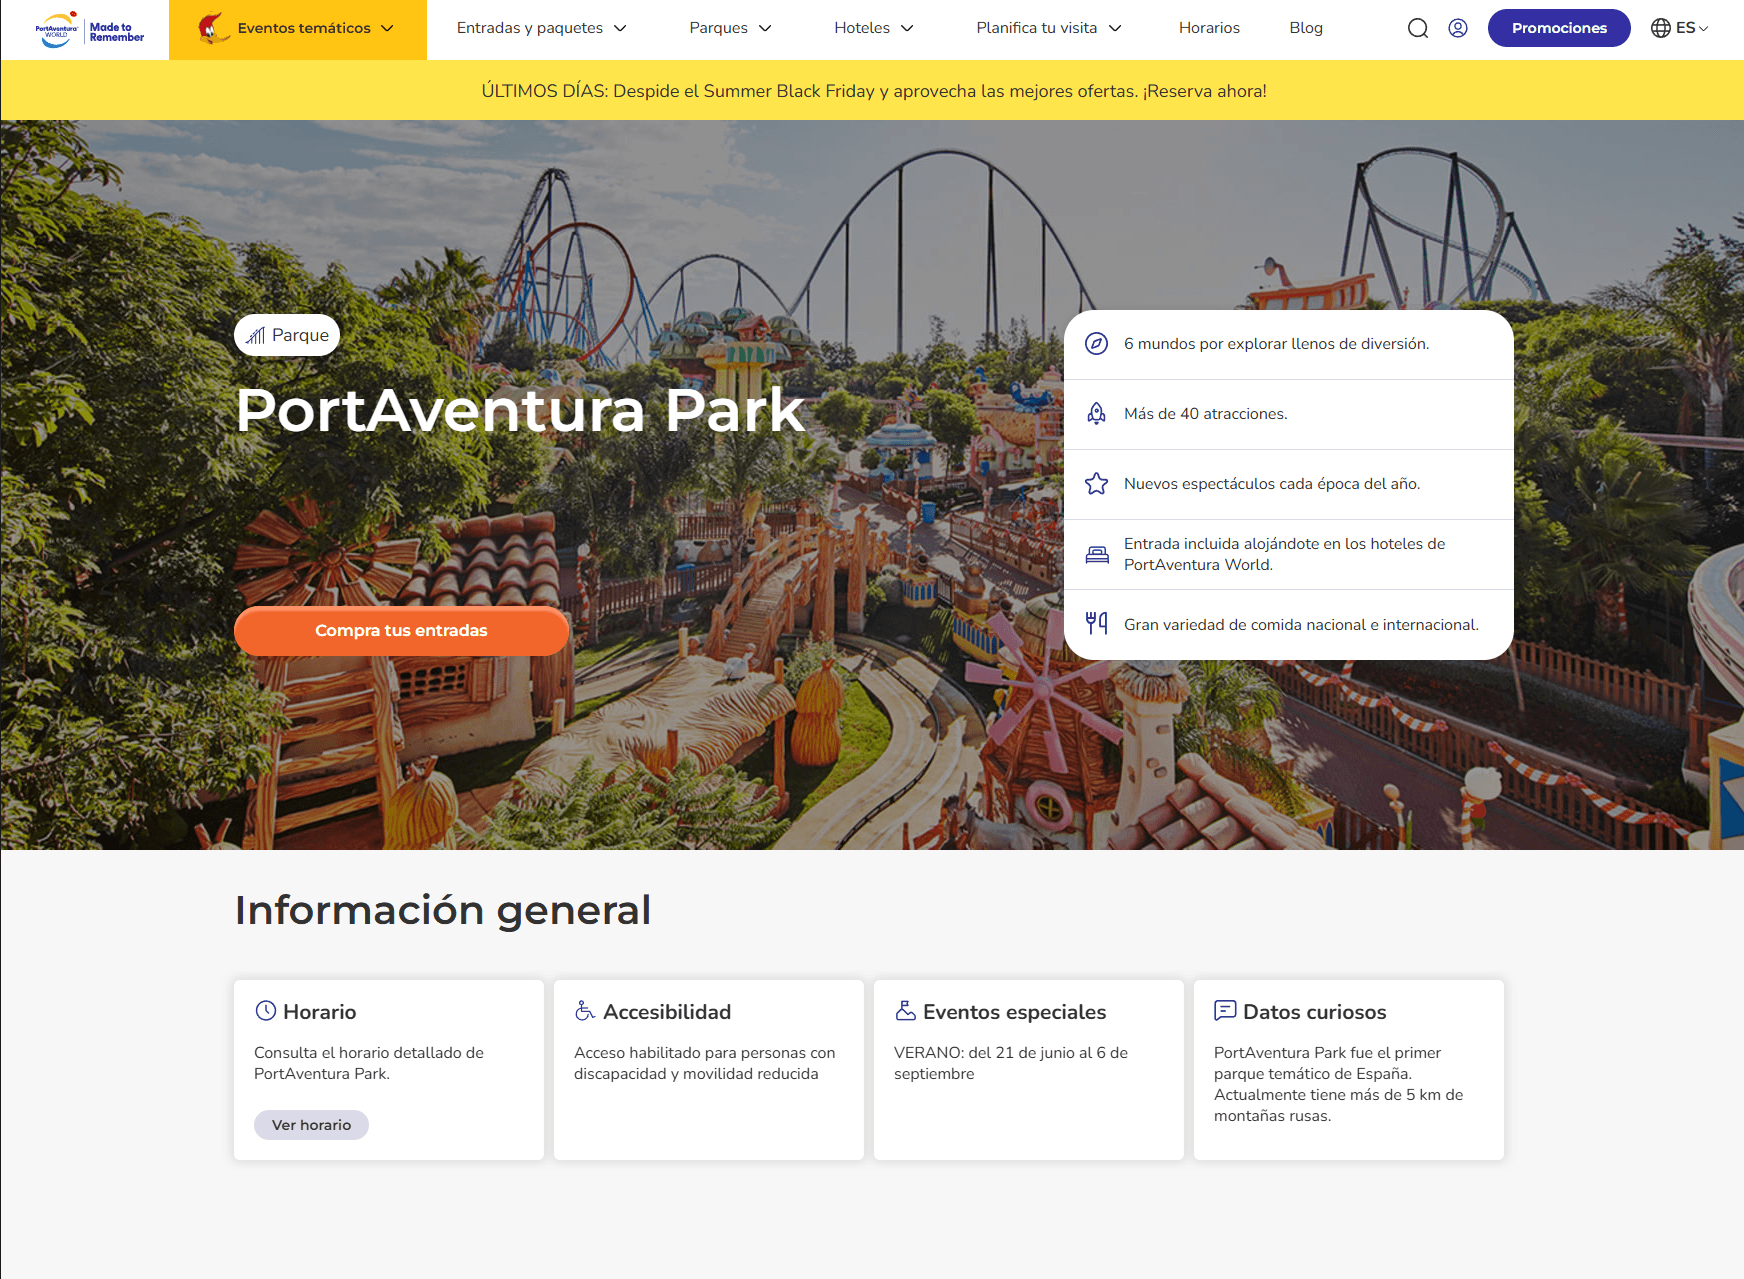The height and width of the screenshot is (1279, 1744).
Task: Expand the Hoteles menu chevron
Action: coord(907,28)
